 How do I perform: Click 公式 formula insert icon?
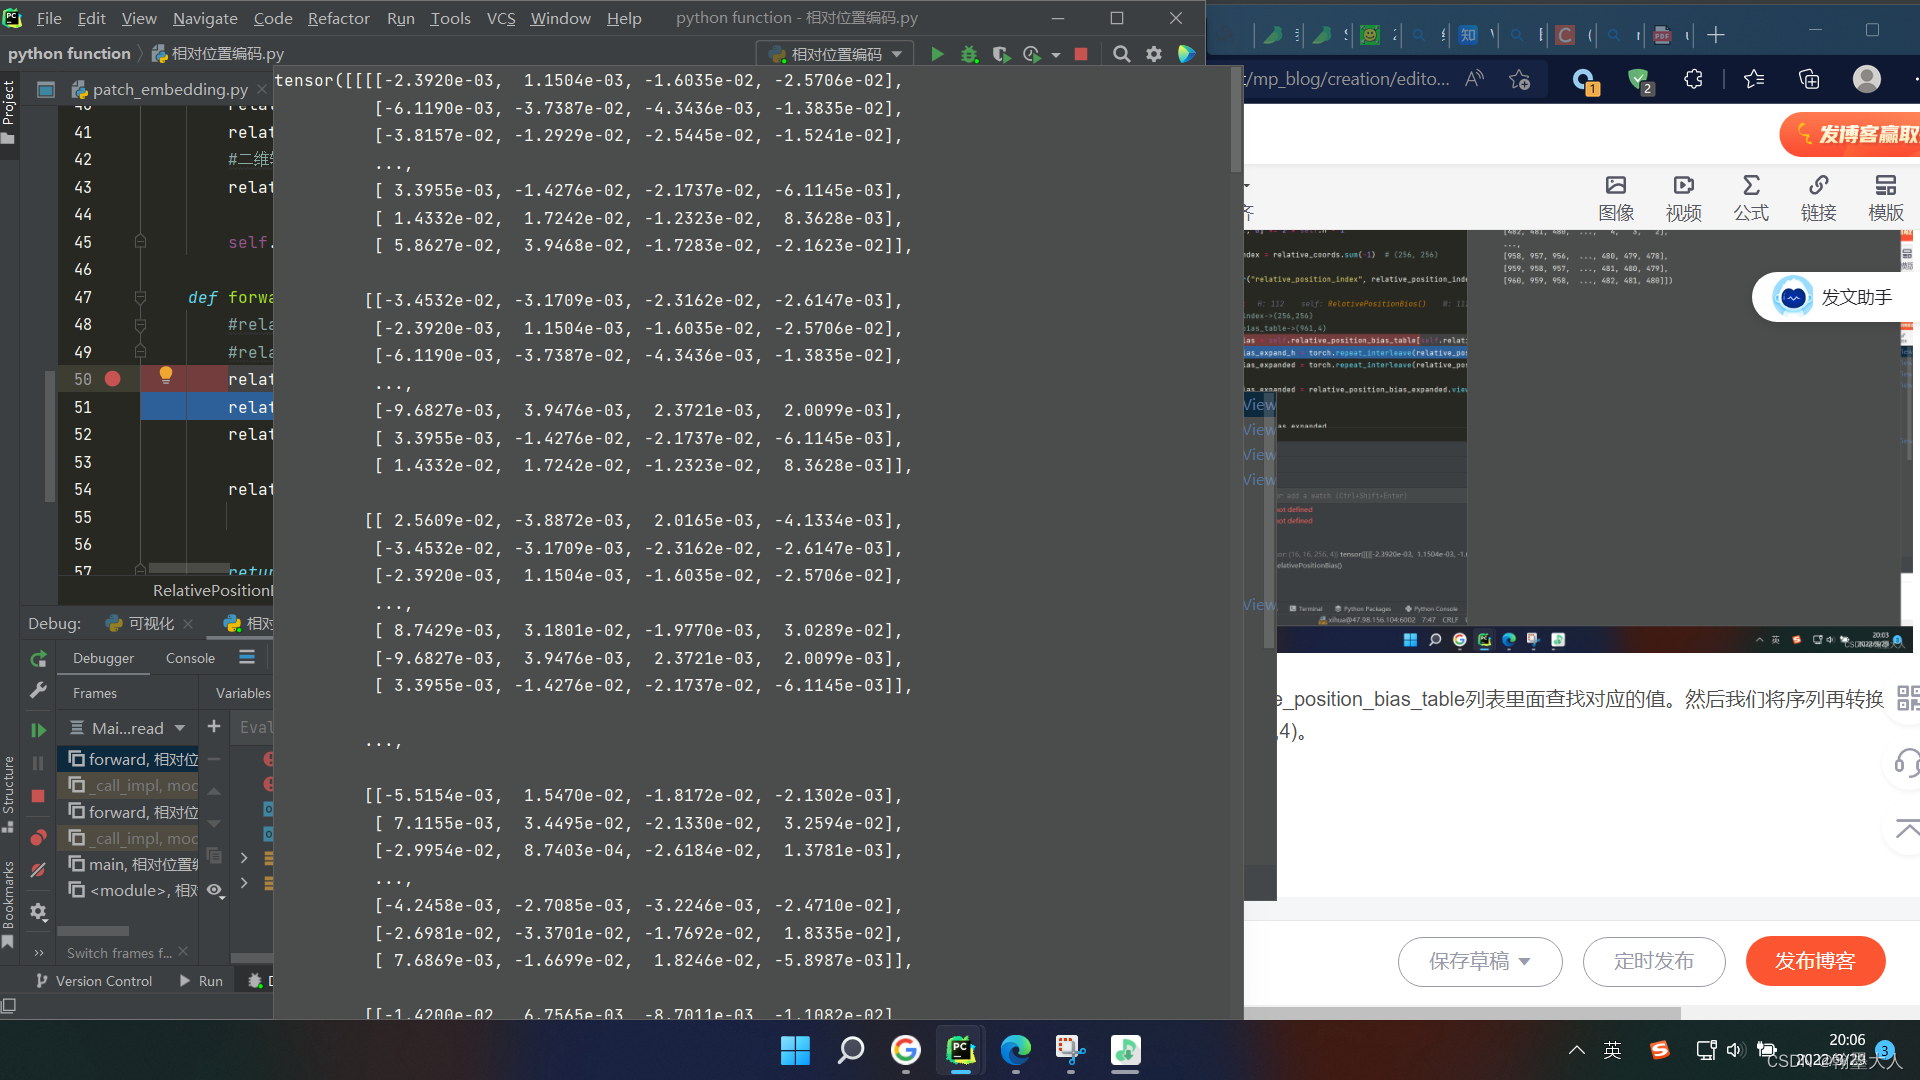1751,197
